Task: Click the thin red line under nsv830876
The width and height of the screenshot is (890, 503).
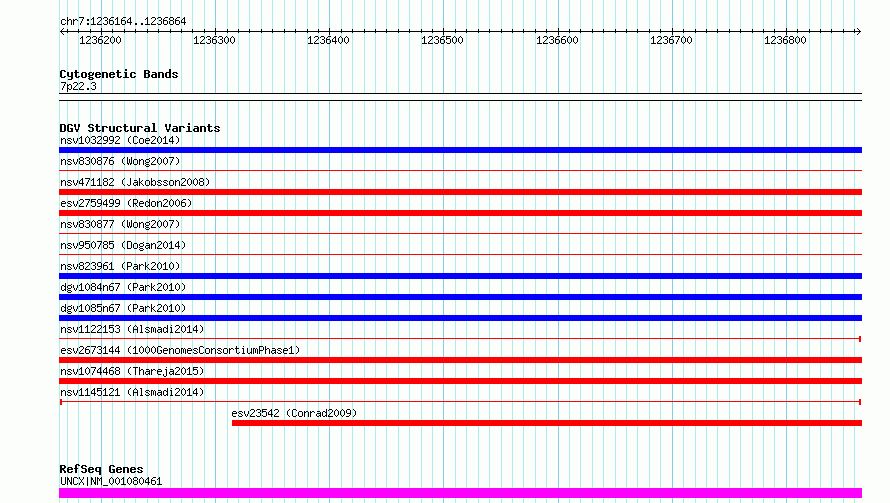Action: point(460,170)
